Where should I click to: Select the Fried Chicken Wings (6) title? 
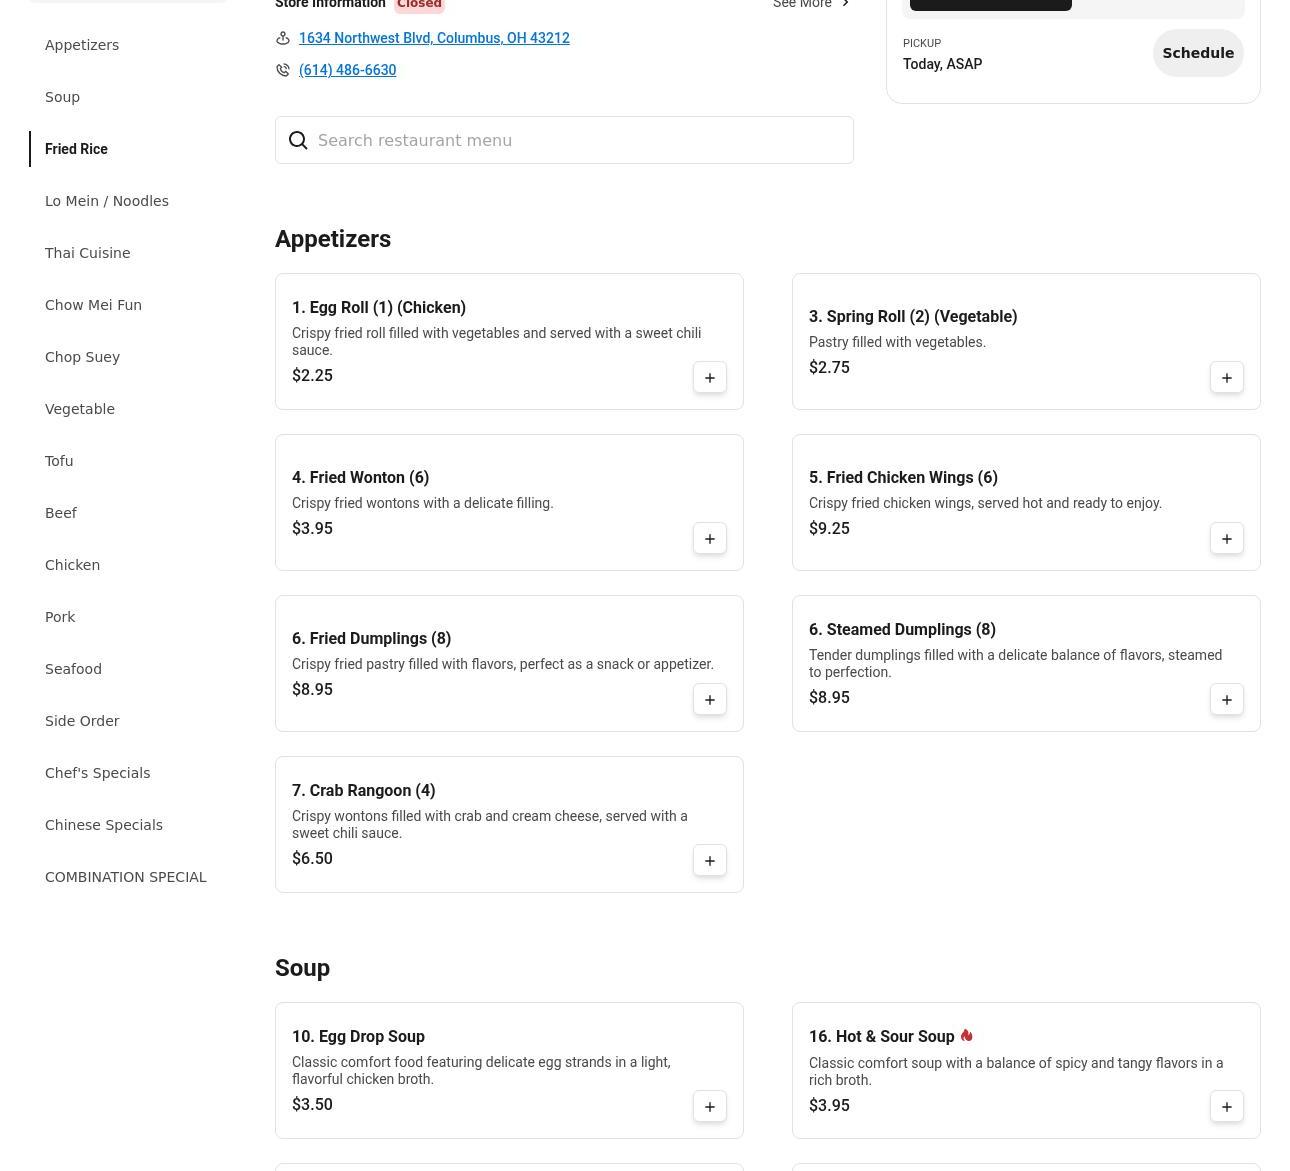[x=903, y=478]
